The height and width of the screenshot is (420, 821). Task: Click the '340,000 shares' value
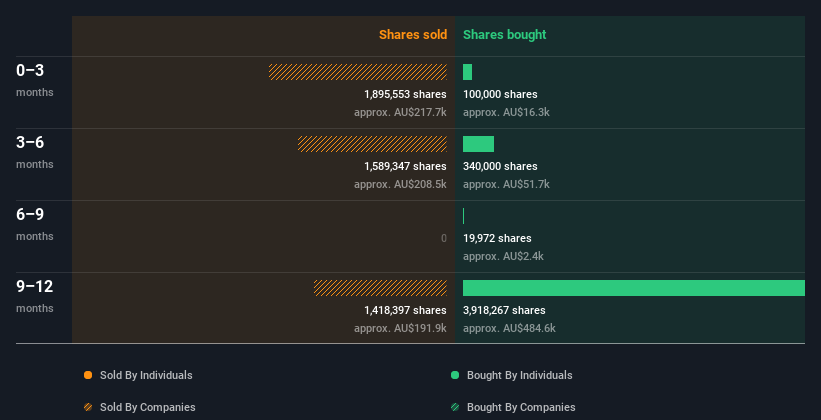coord(500,166)
